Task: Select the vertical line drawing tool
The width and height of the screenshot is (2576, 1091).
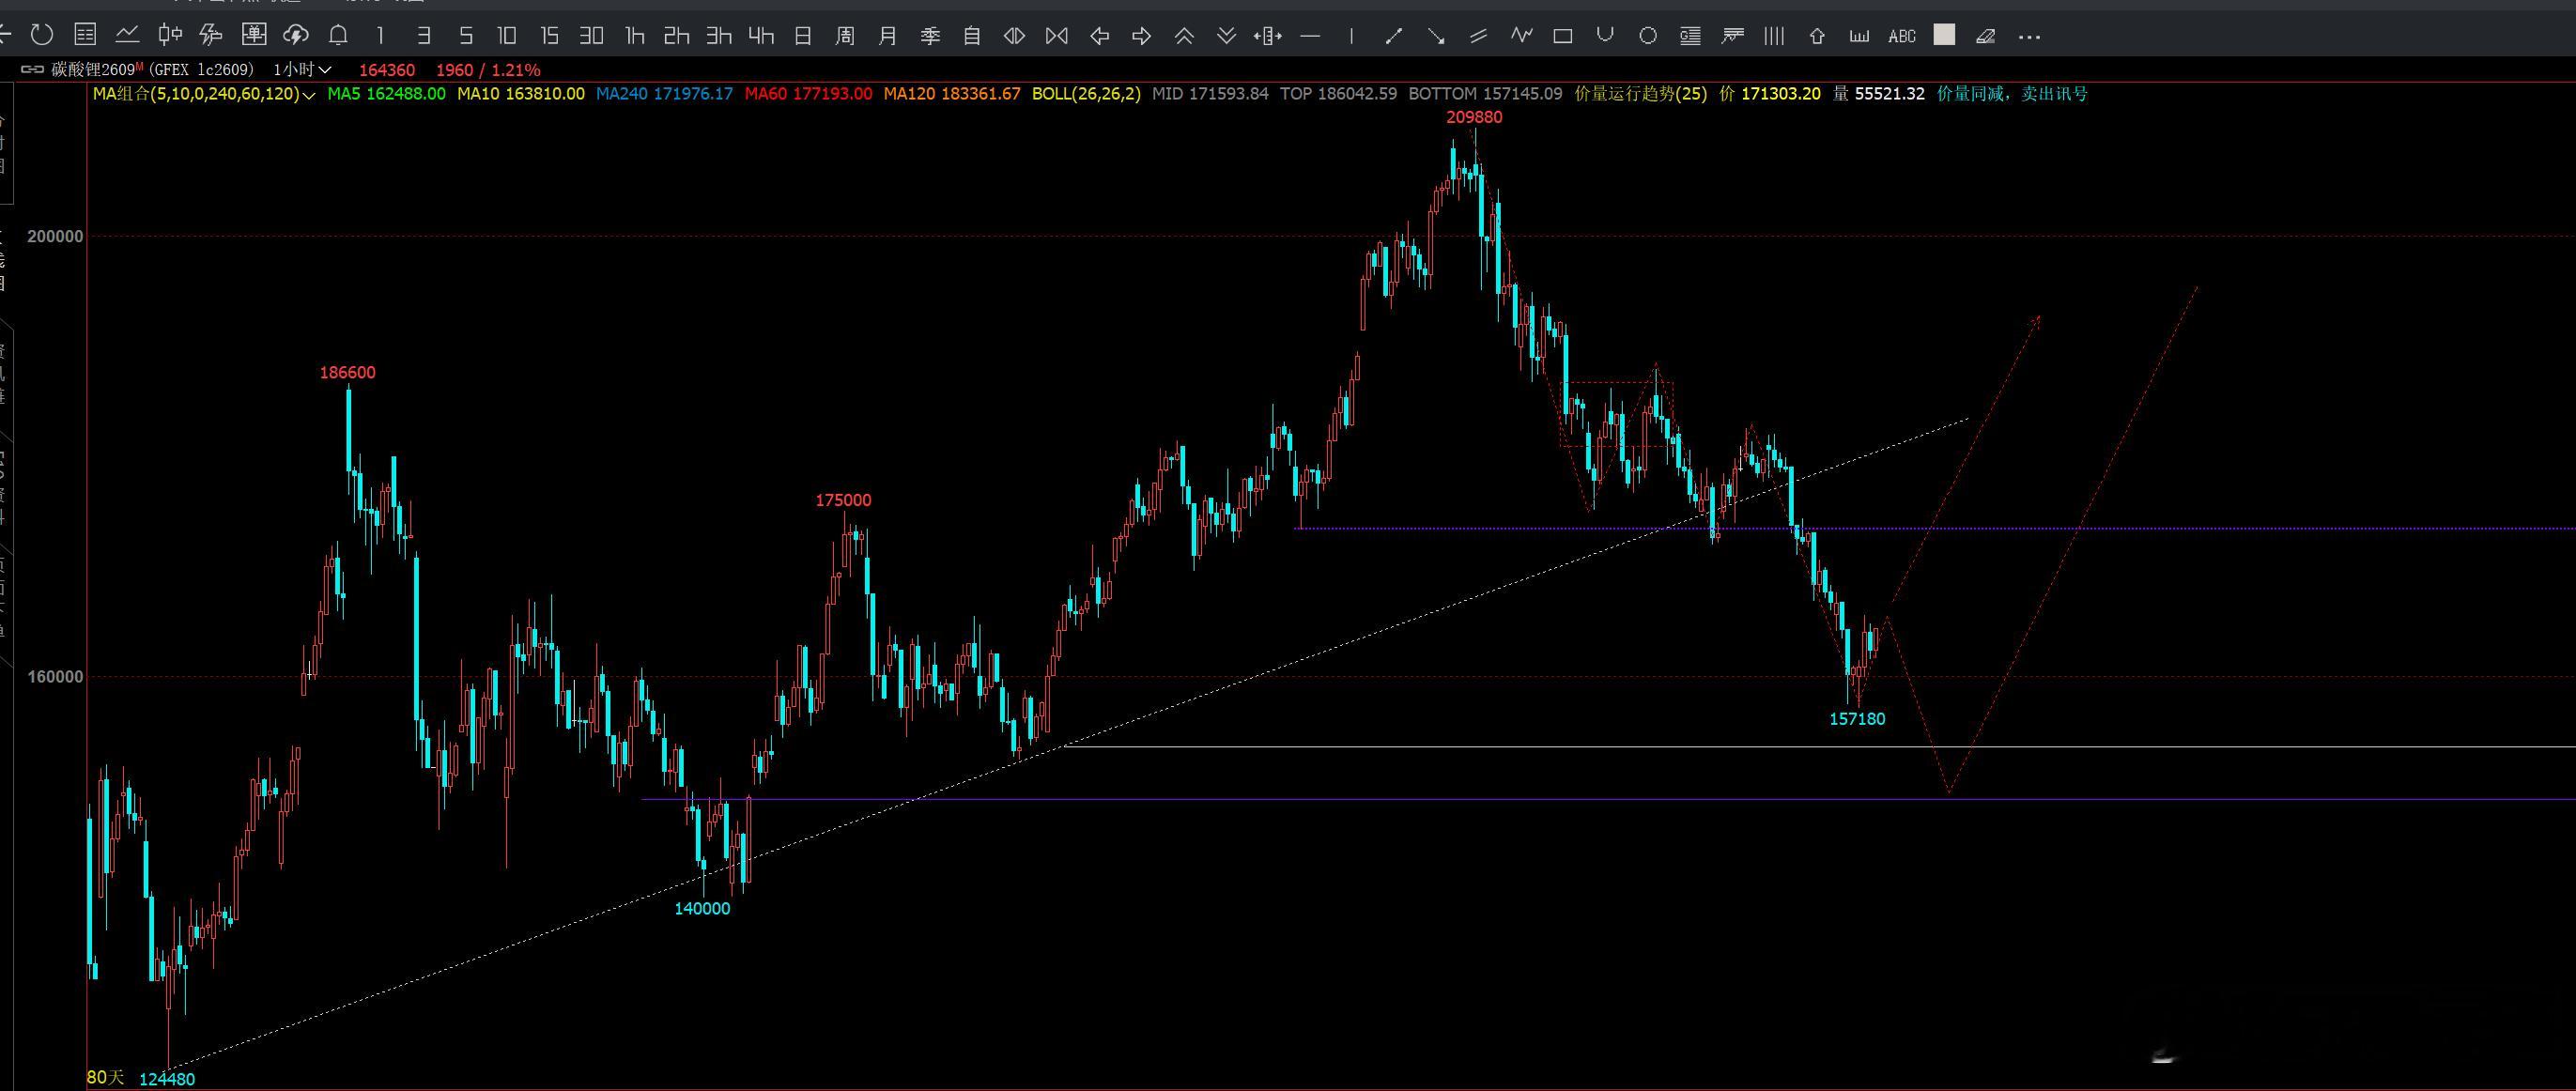Action: pyautogui.click(x=1351, y=36)
